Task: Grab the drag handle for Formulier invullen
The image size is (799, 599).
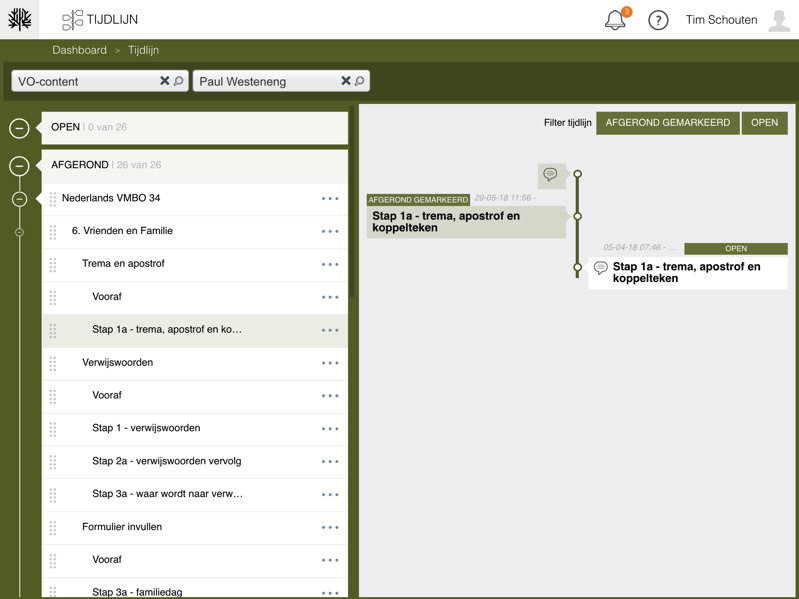Action: (x=53, y=527)
